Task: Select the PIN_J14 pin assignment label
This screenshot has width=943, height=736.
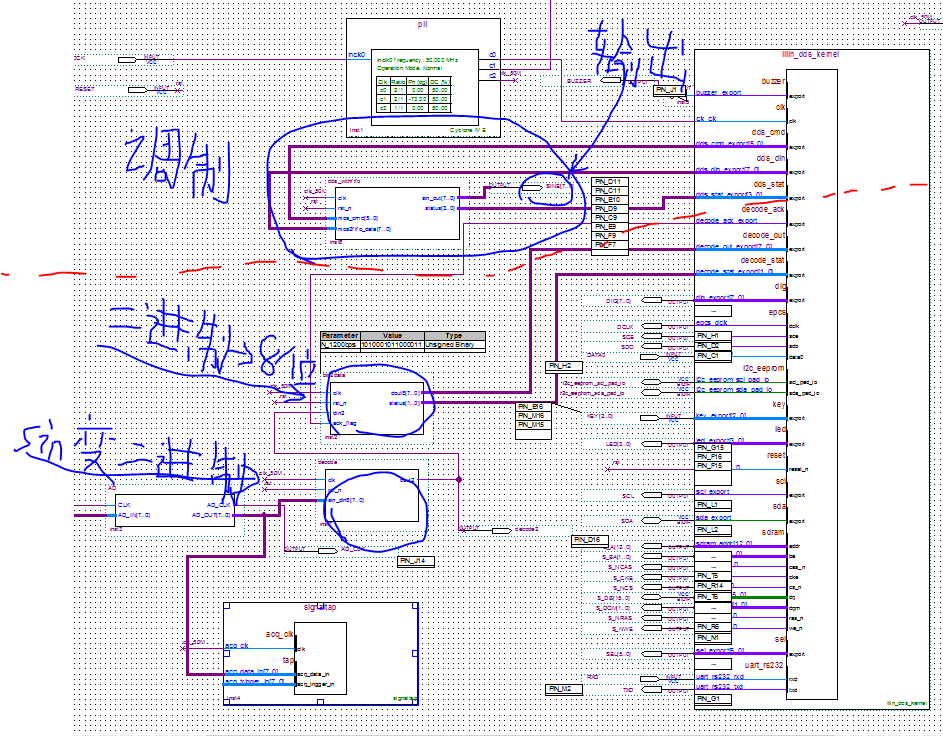Action: click(416, 561)
